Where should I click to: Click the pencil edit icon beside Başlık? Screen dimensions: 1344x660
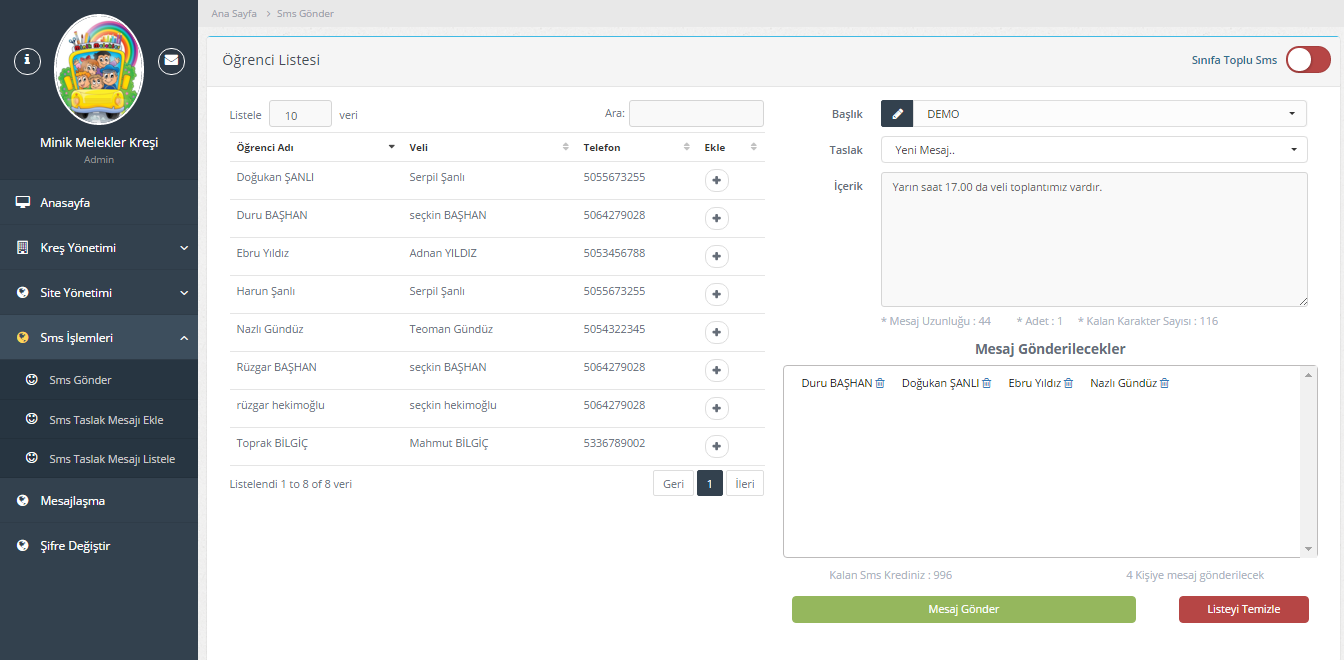[897, 114]
